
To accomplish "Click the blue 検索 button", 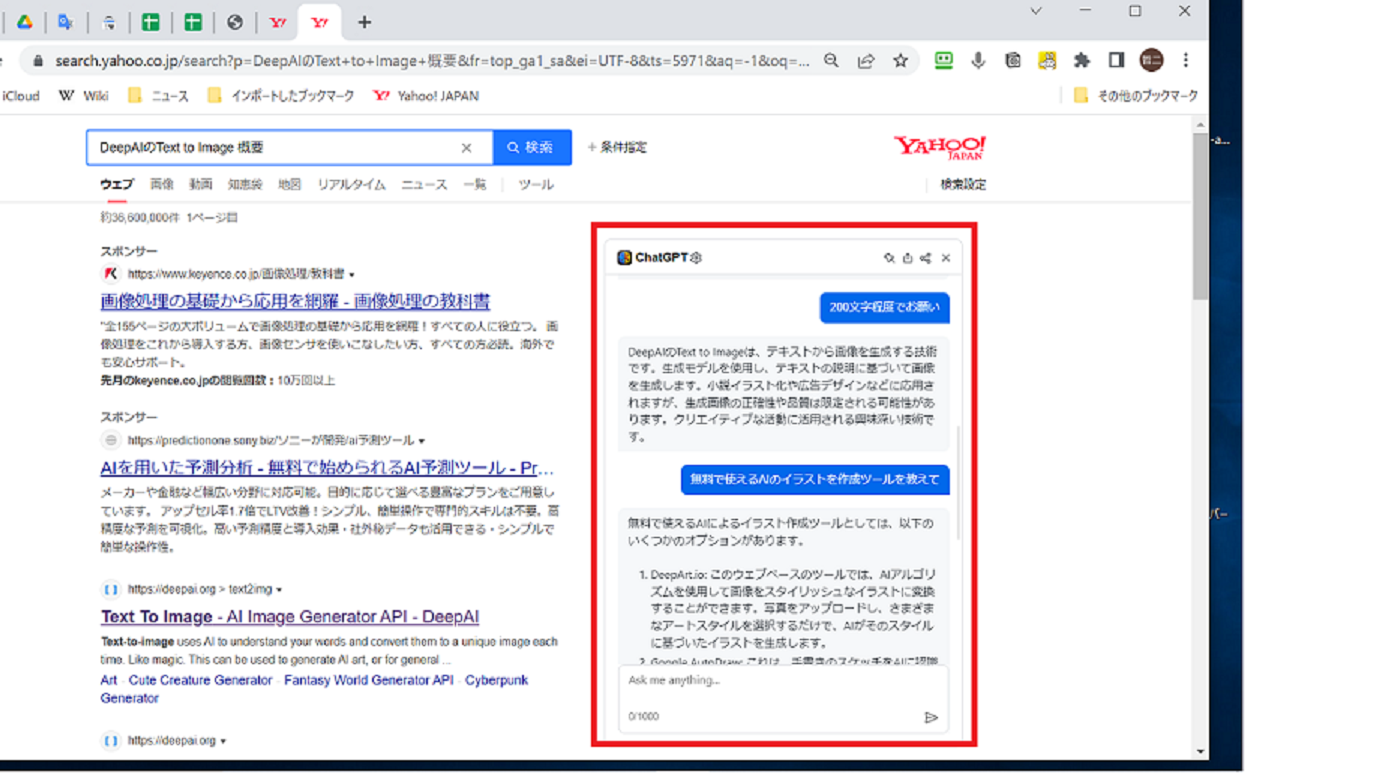I will point(532,148).
